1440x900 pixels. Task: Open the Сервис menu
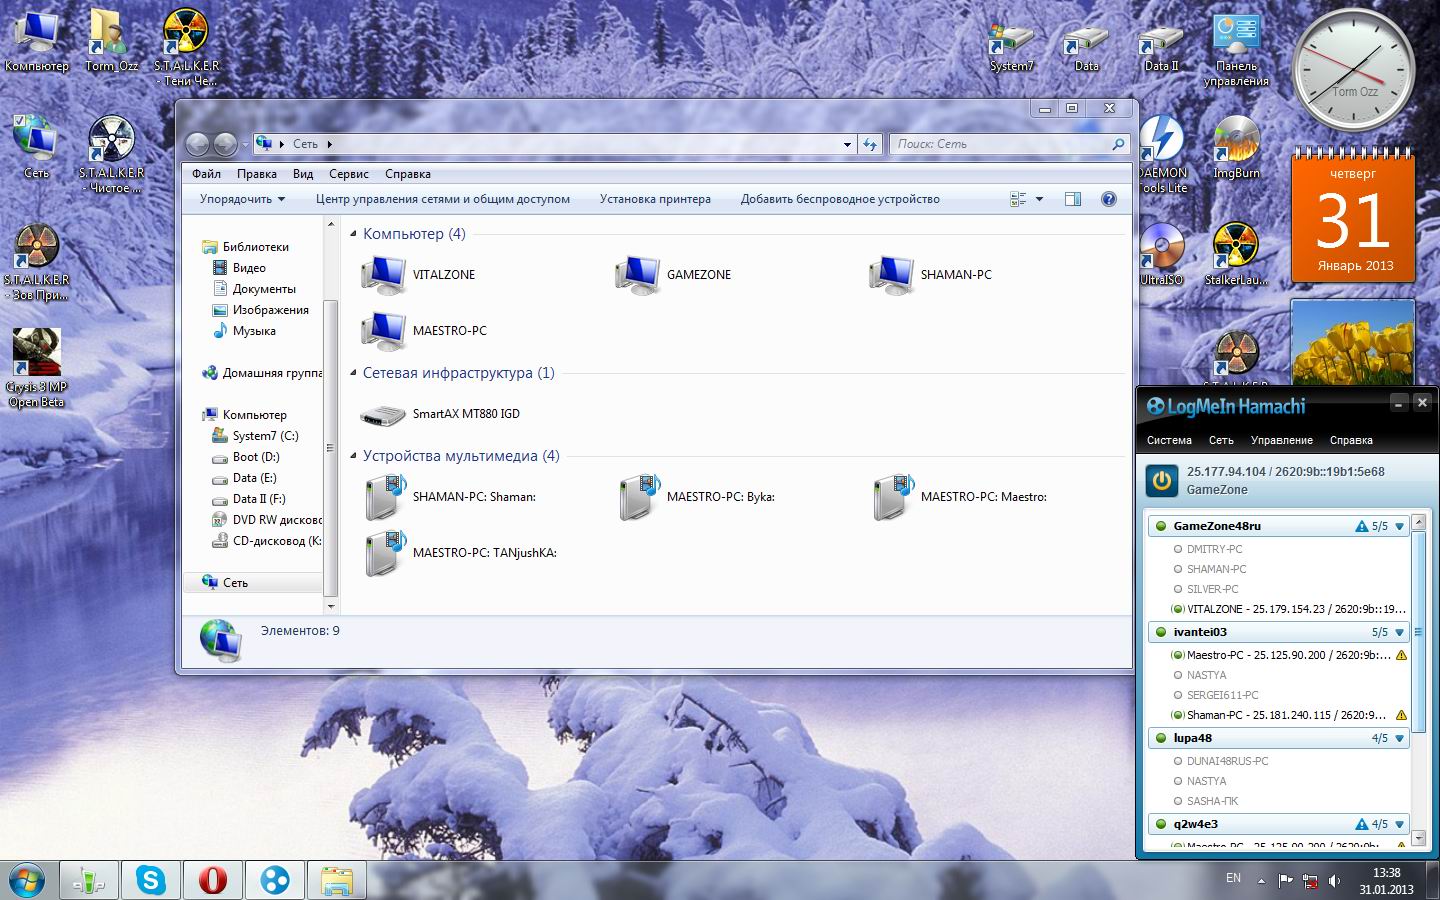(349, 174)
